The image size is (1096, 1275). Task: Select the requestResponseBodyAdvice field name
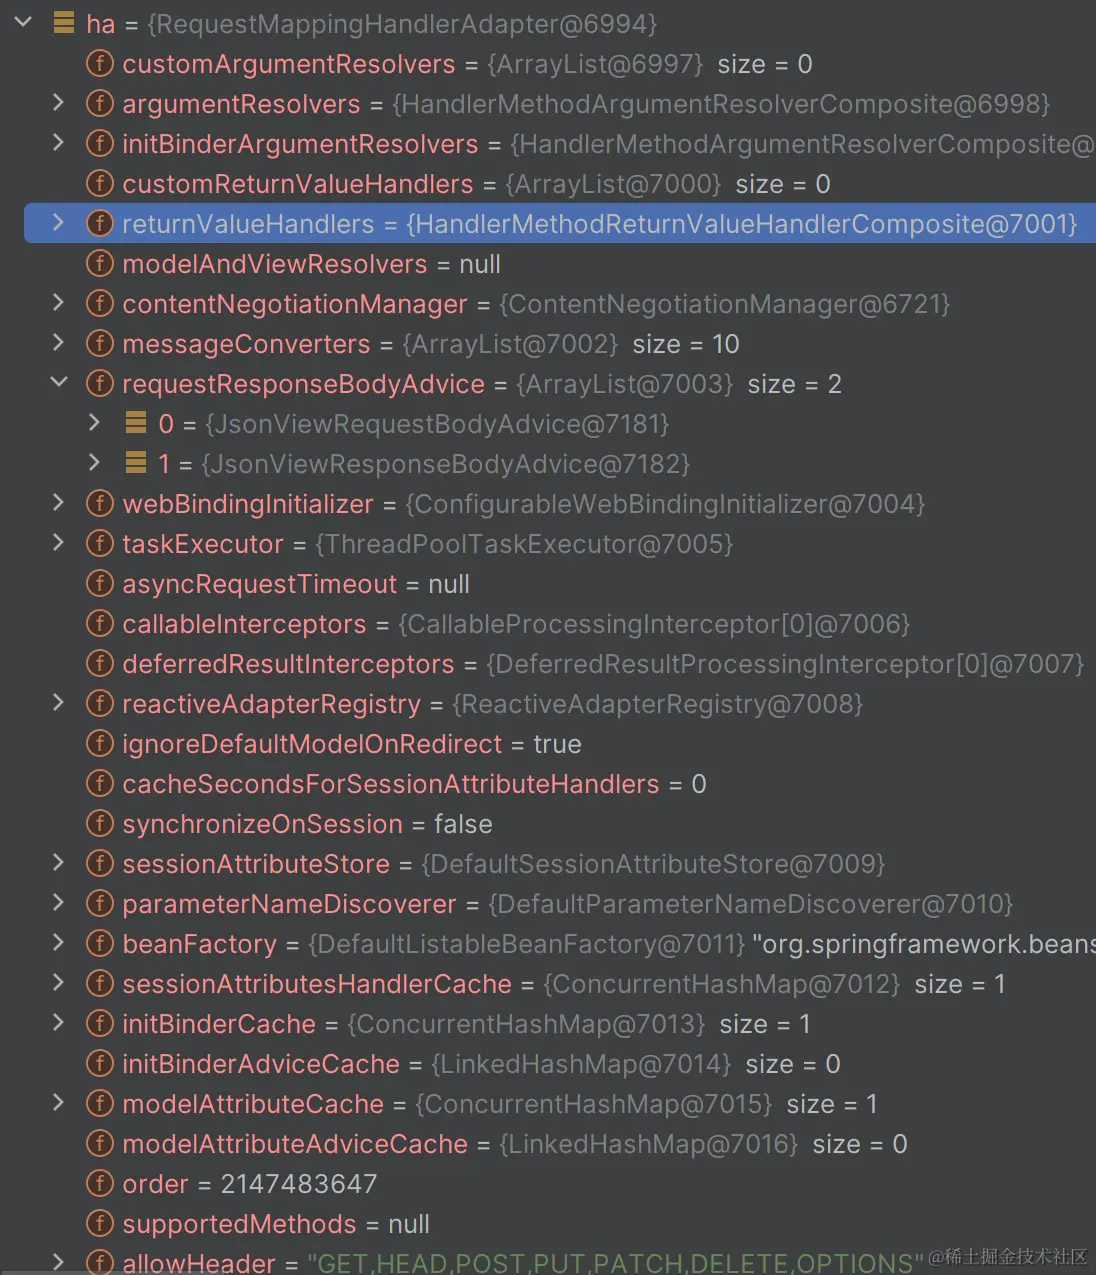[x=303, y=384]
